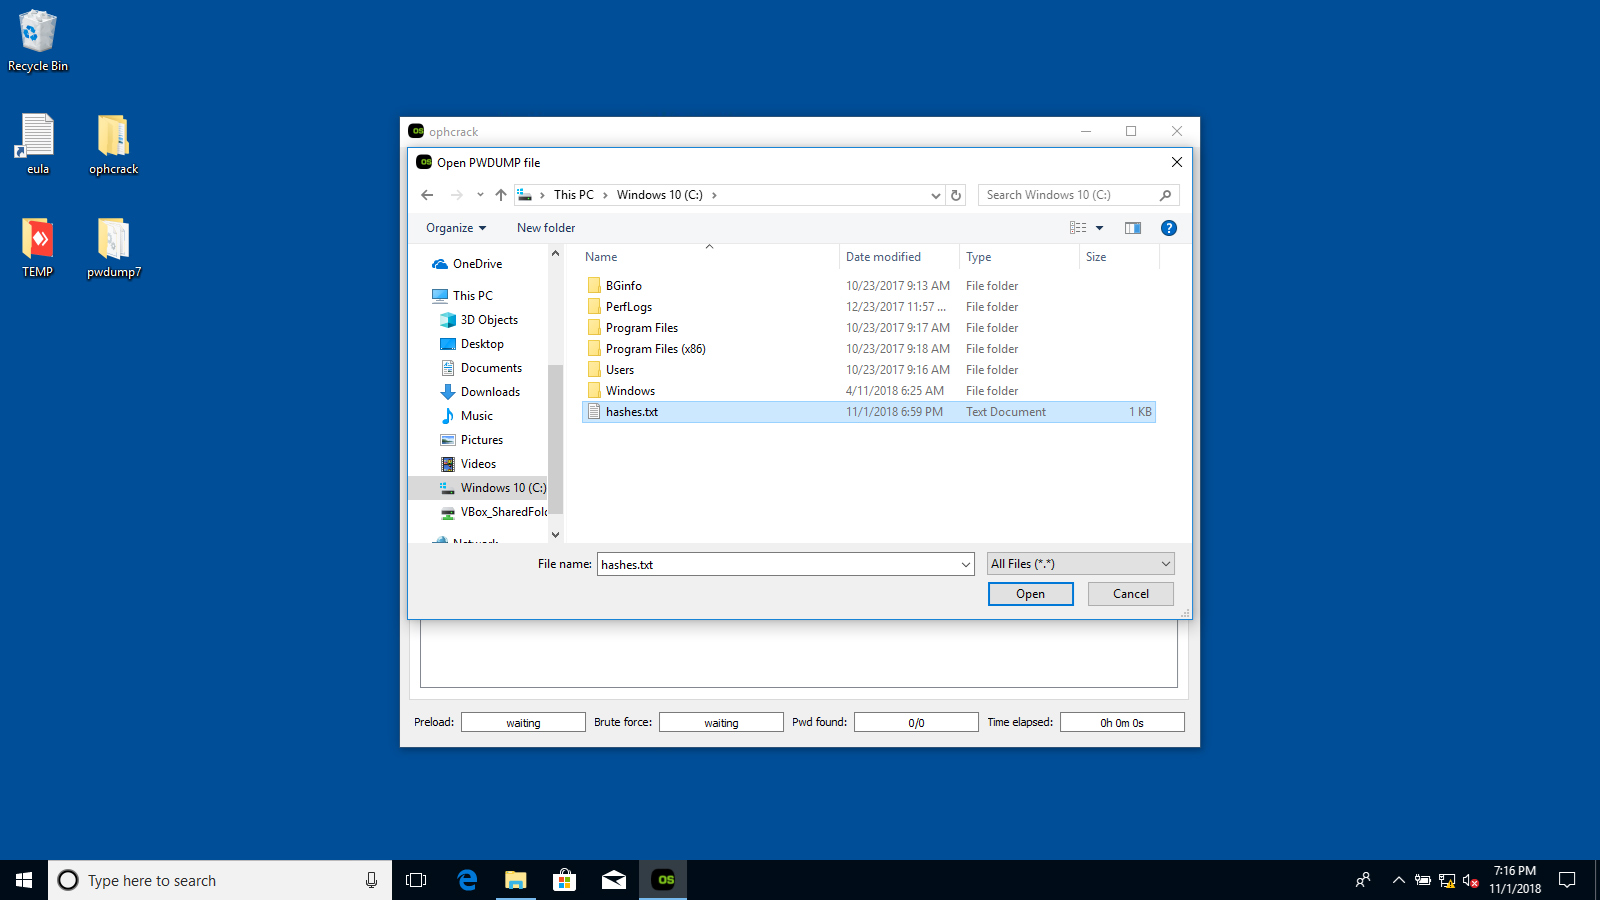Open File Explorer from taskbar

(515, 880)
